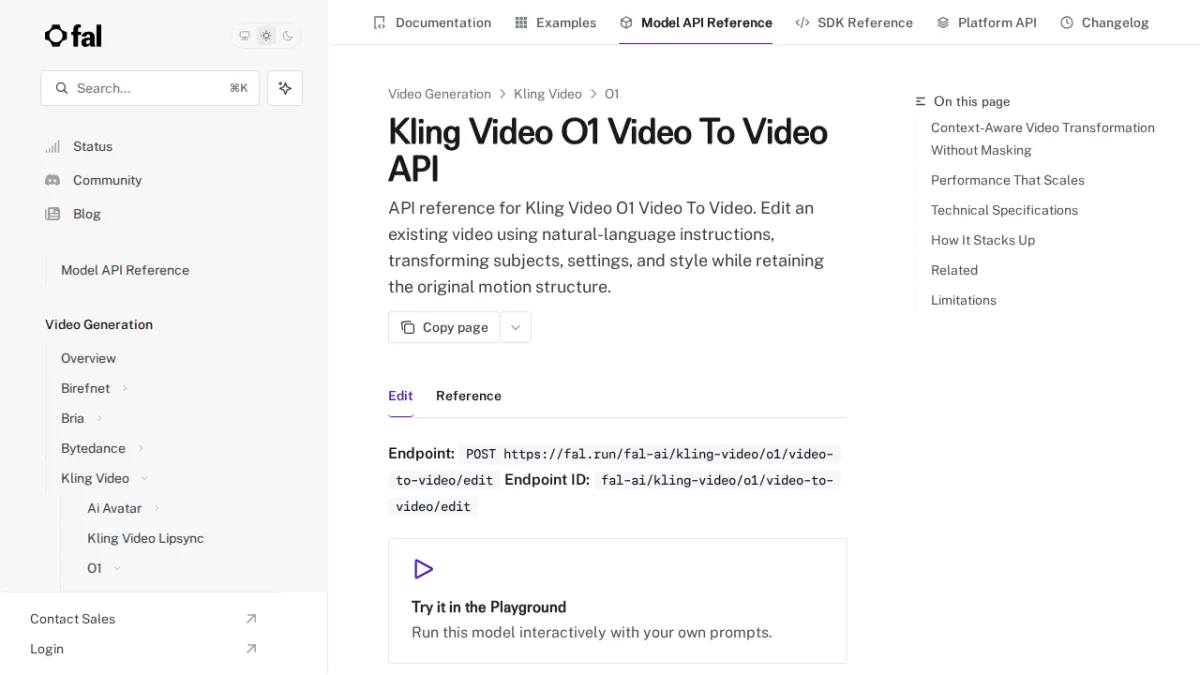Click the On this page list icon
Viewport: 1200px width, 675px height.
[921, 102]
